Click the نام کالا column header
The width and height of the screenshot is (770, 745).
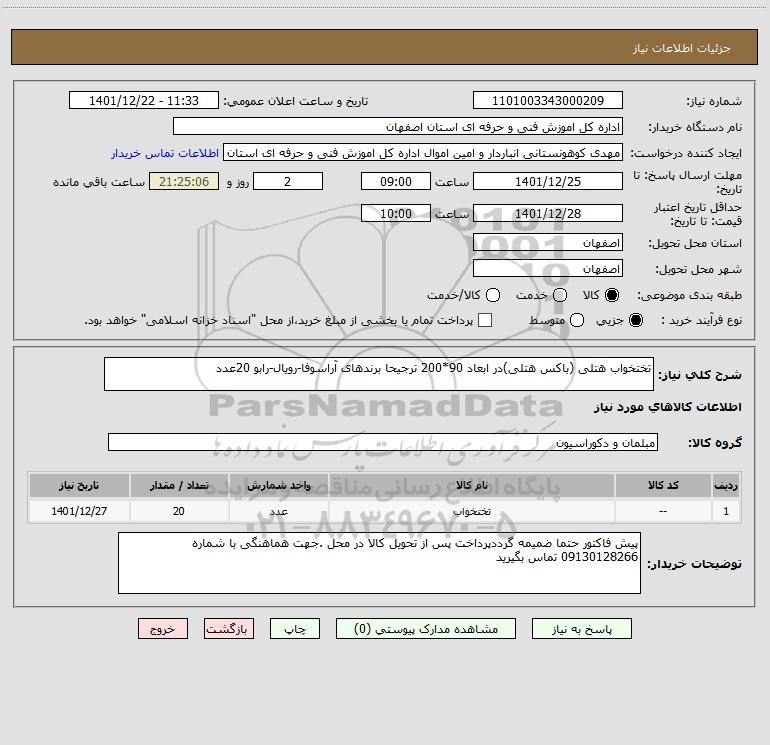pyautogui.click(x=471, y=485)
